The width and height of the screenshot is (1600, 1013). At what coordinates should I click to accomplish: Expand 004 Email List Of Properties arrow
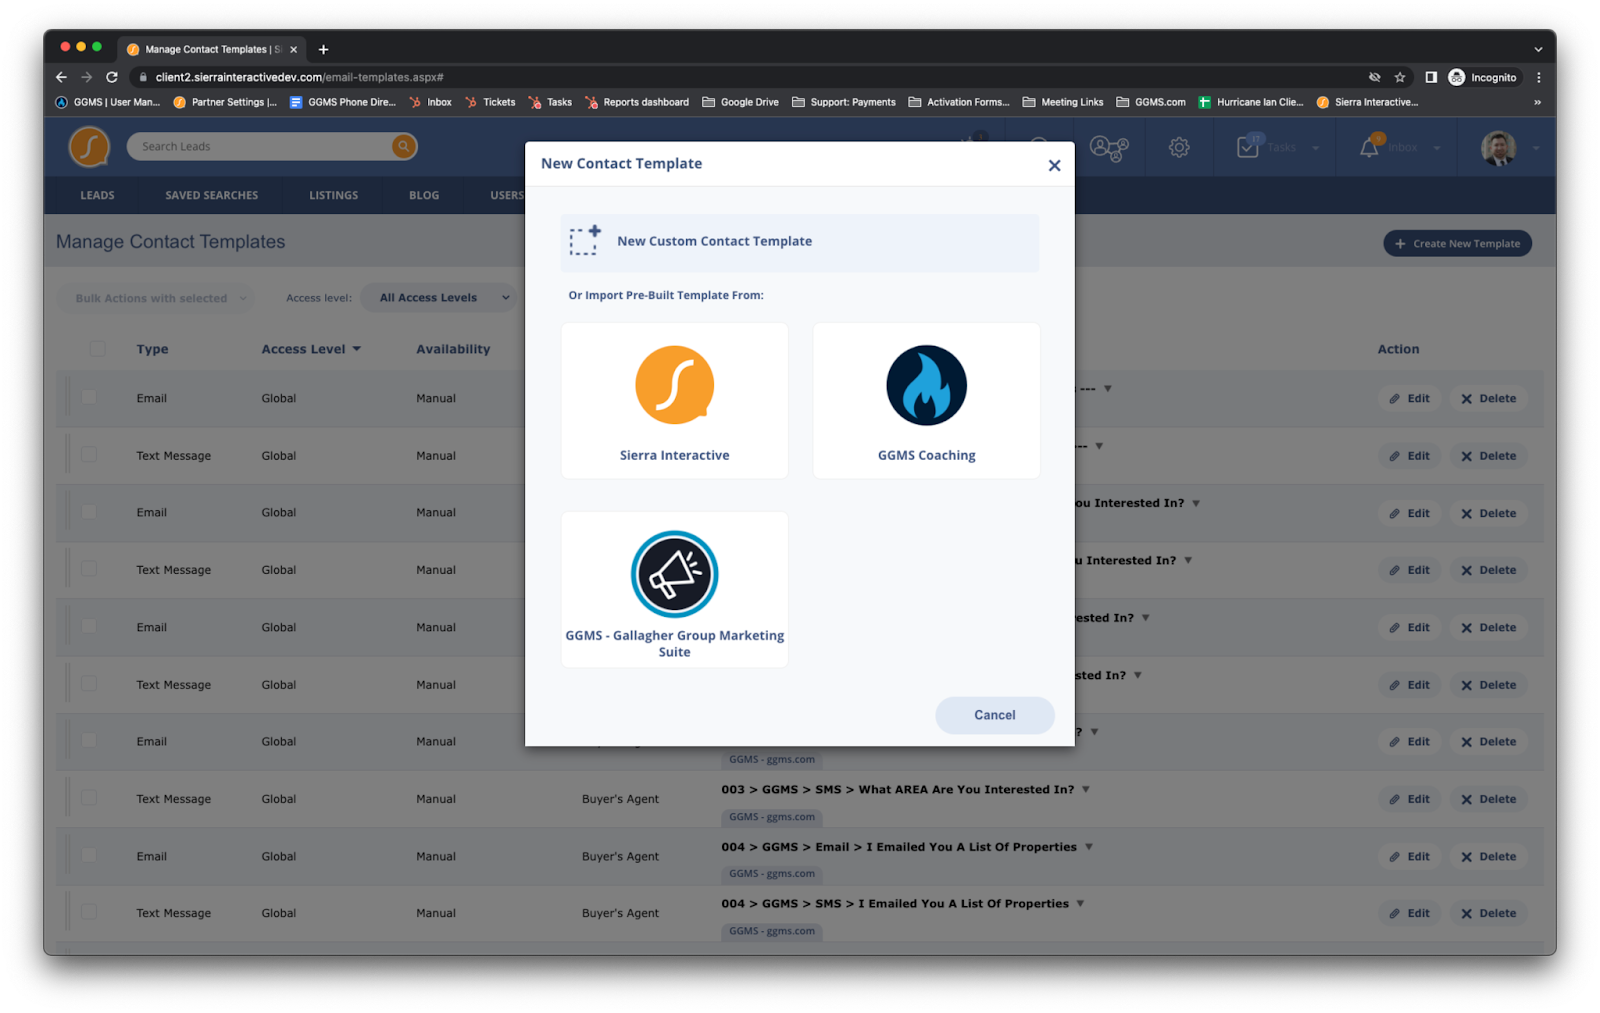(x=1089, y=847)
